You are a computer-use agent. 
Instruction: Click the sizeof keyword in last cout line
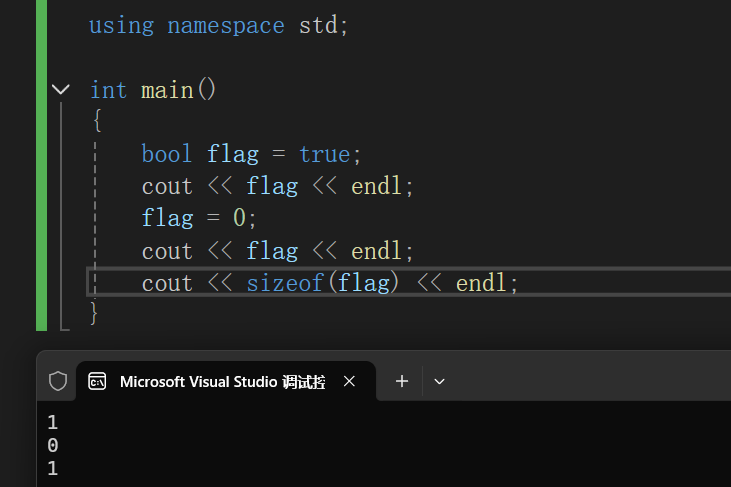click(x=284, y=283)
